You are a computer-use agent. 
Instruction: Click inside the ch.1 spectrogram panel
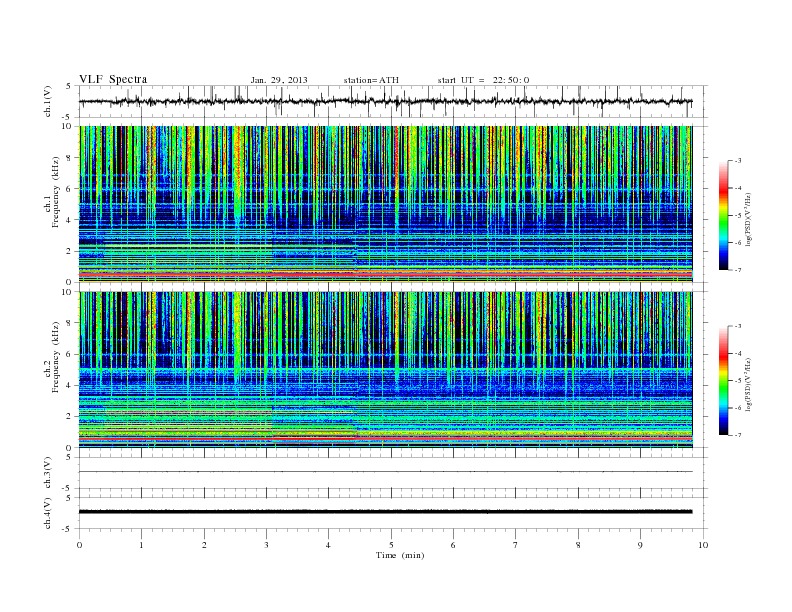coord(385,204)
